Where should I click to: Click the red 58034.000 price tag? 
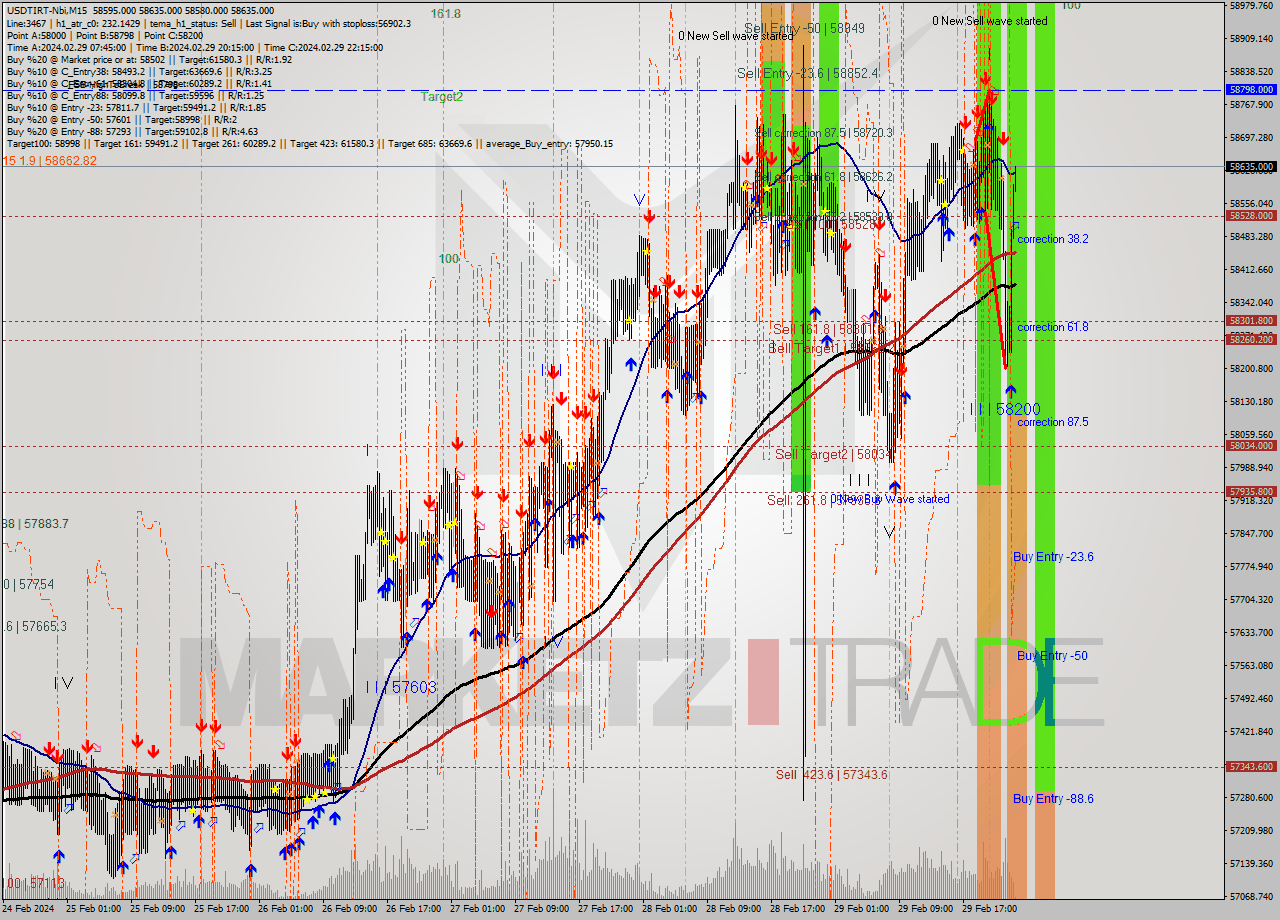pos(1251,445)
